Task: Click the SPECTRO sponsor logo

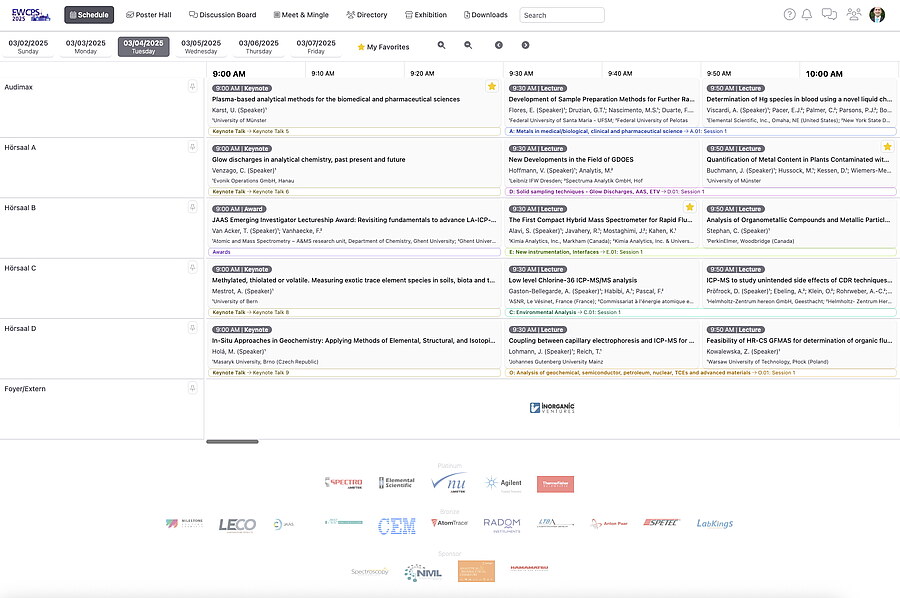Action: coord(344,483)
